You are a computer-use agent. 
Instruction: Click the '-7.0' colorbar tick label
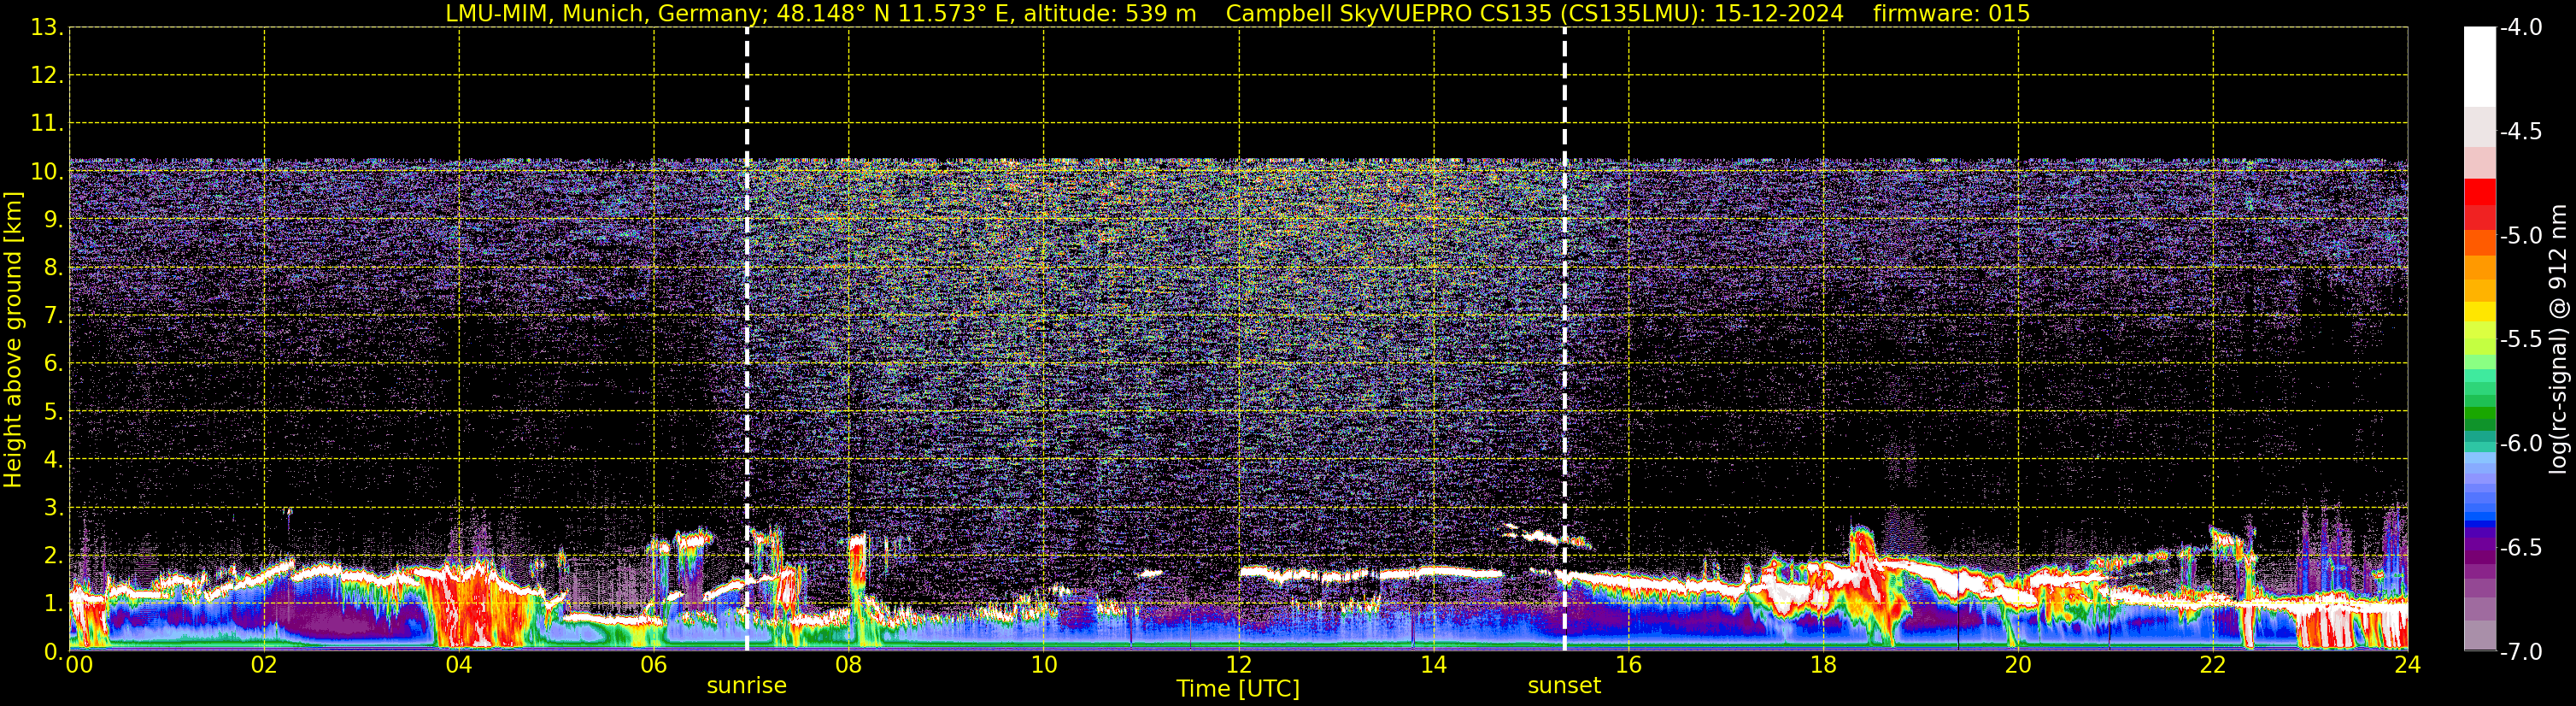(x=2521, y=651)
